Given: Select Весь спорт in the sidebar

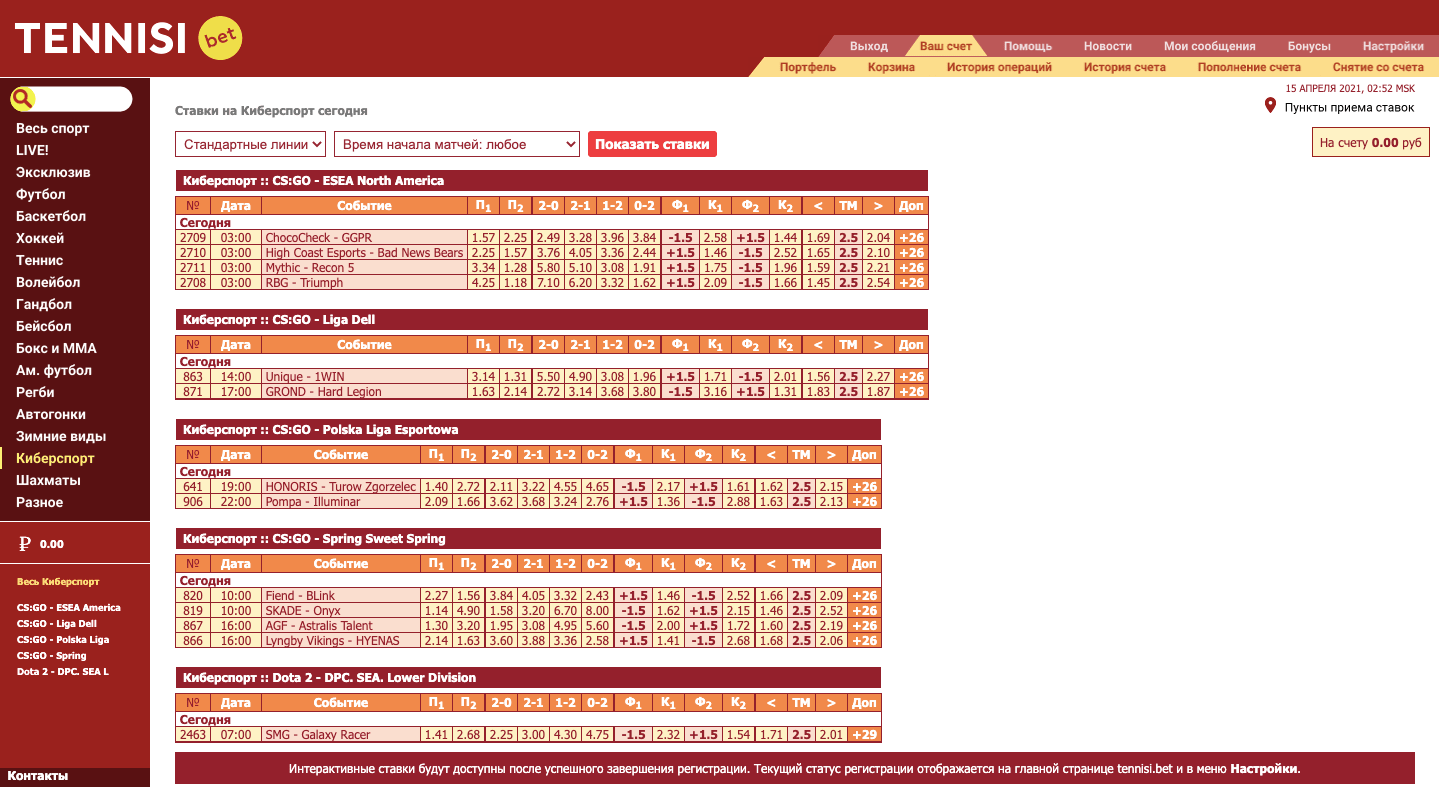Looking at the screenshot, I should pyautogui.click(x=53, y=128).
